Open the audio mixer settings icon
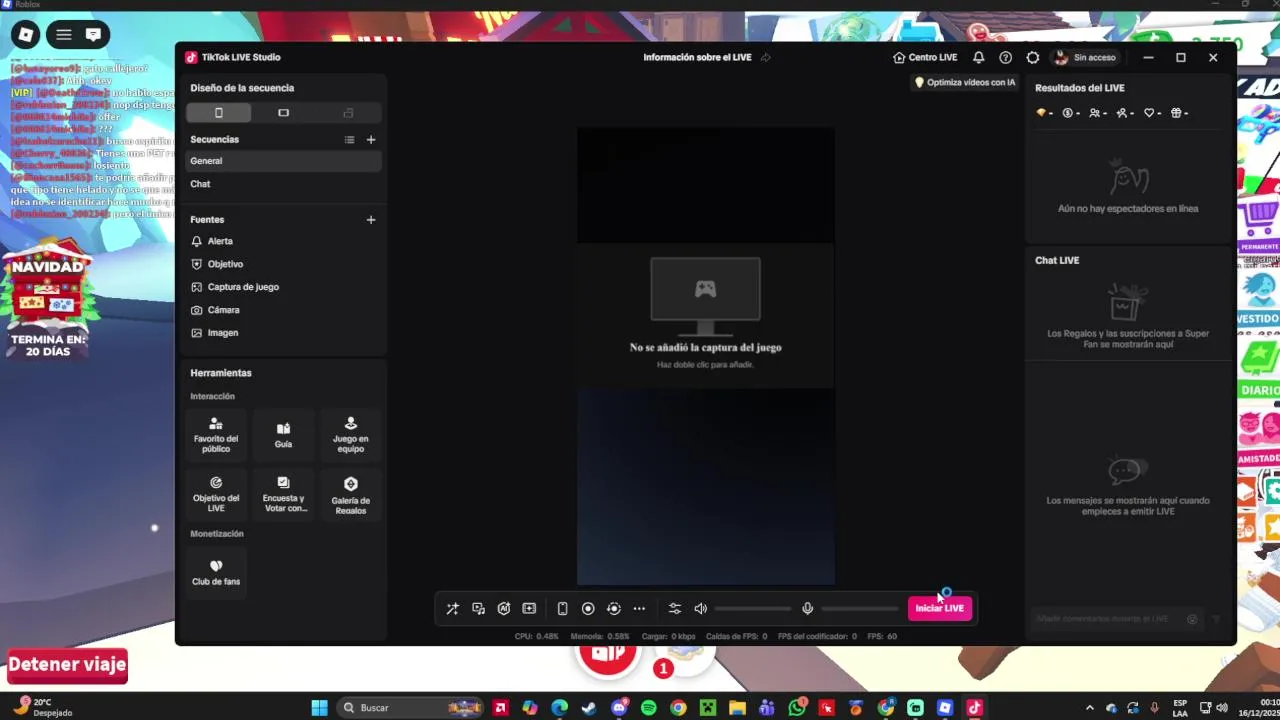Screen dimensions: 1280x720 tap(674, 609)
